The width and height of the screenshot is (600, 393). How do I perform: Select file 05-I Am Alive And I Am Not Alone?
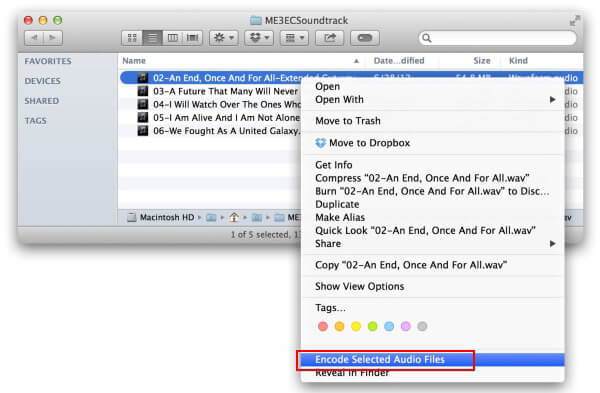pos(227,118)
